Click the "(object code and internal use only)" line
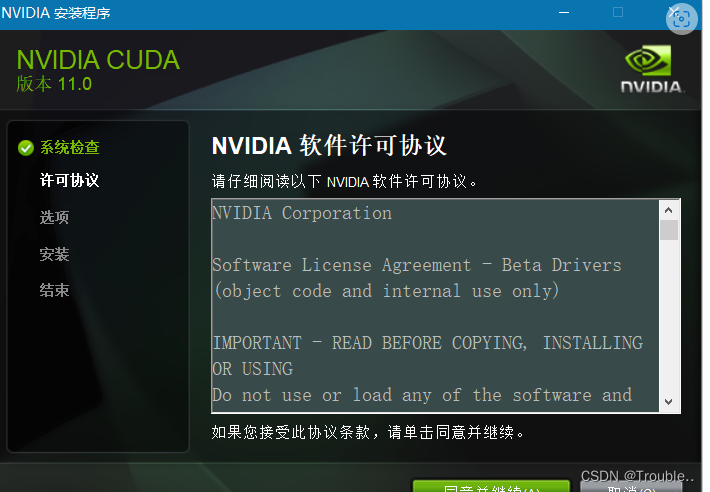This screenshot has height=492, width=710. tap(387, 291)
